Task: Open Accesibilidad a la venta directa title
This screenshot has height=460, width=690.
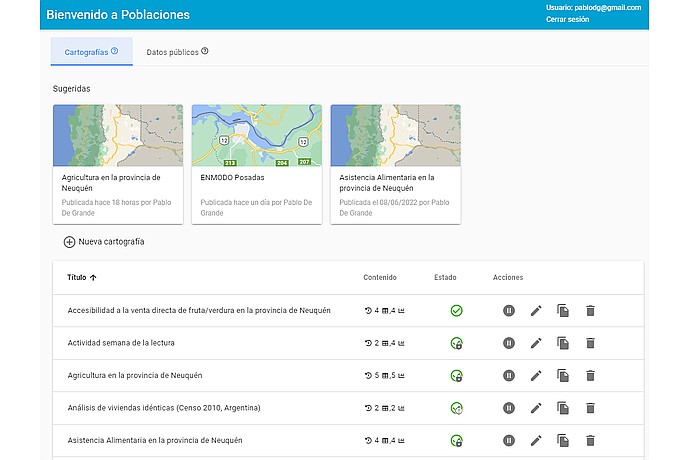Action: click(199, 310)
